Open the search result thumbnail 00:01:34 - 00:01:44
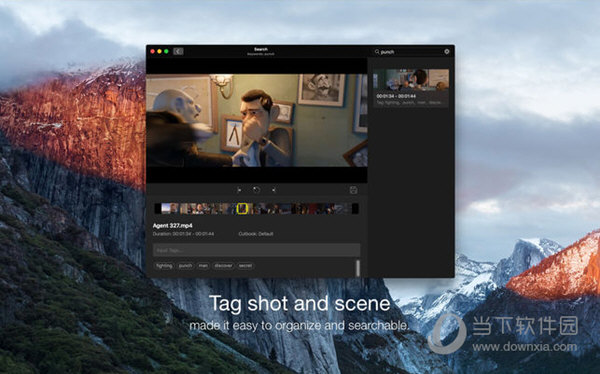Viewport: 600px width, 374px height. 411,88
